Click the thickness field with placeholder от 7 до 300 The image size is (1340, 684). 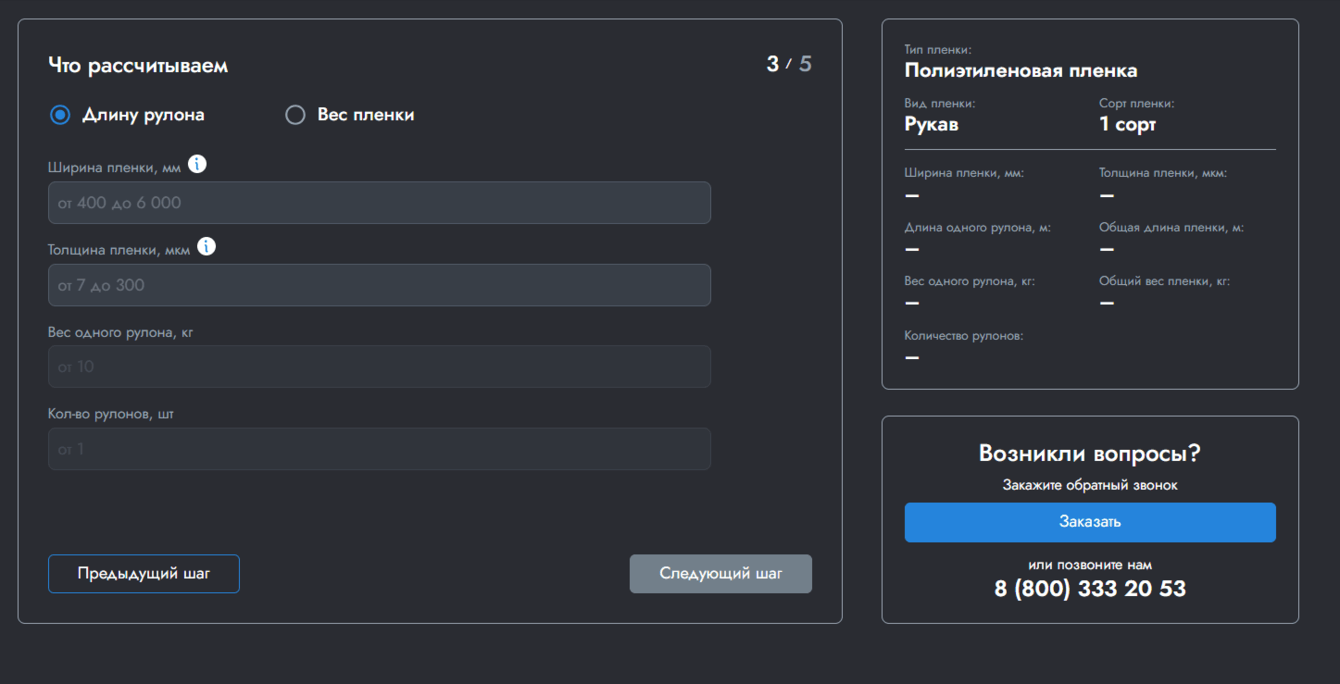pos(379,285)
